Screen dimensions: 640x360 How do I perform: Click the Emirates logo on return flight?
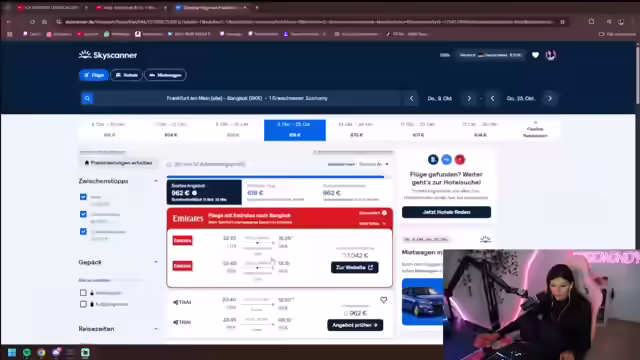pos(182,266)
